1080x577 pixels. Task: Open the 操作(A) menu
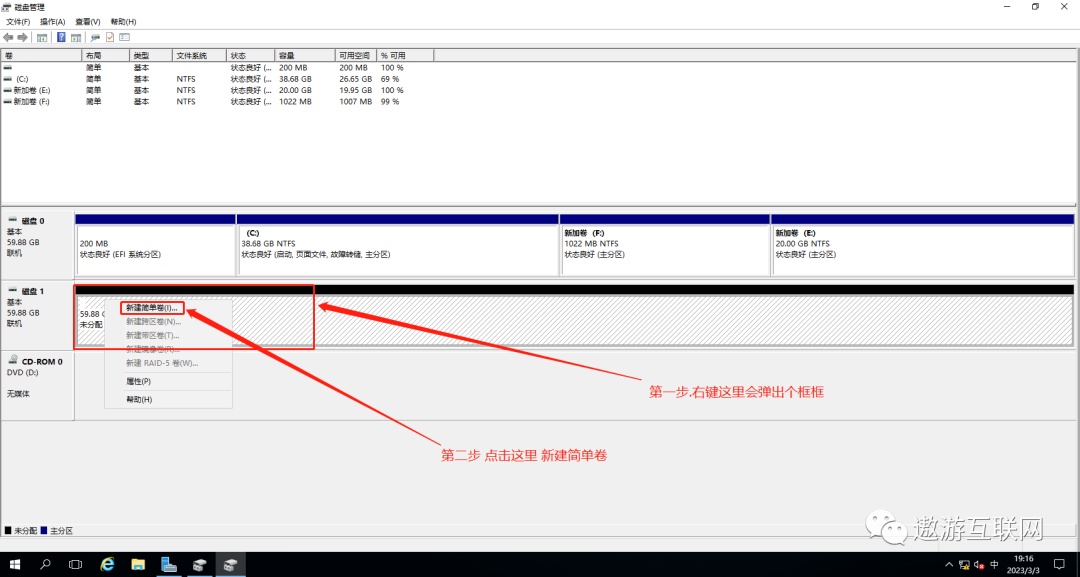tap(52, 22)
